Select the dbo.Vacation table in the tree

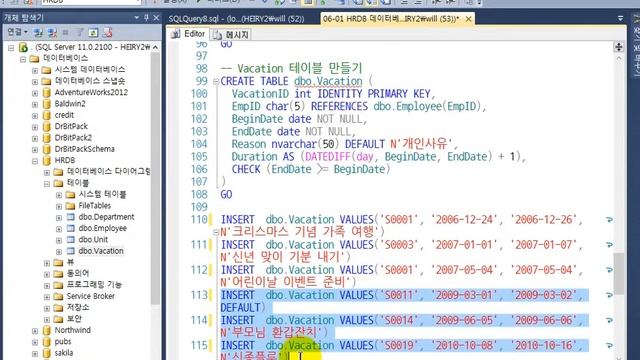101,251
